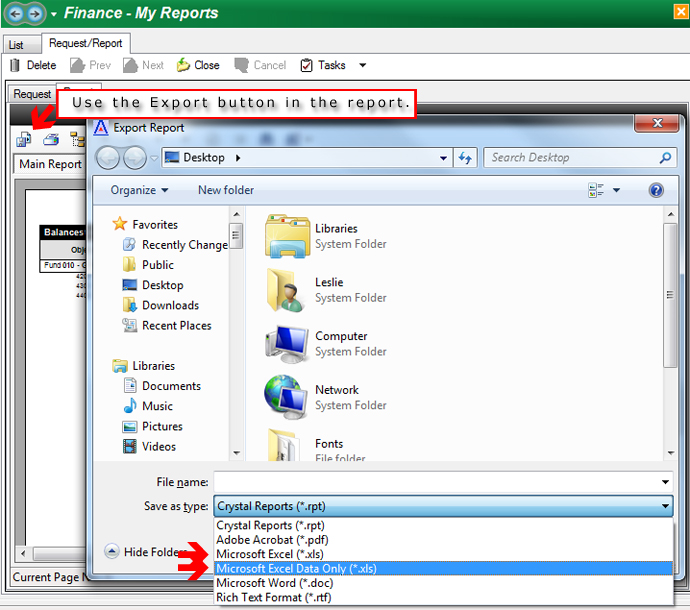This screenshot has height=610, width=690.
Task: Select Downloads in the navigation pane
Action: coord(161,305)
